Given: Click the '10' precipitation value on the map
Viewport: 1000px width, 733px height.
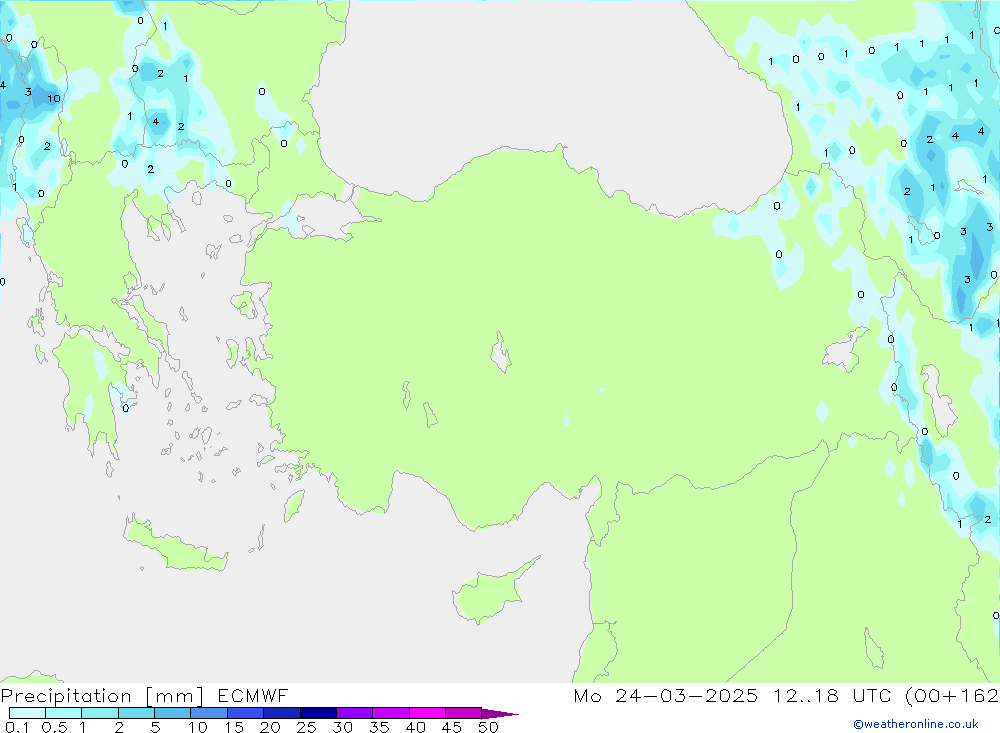Looking at the screenshot, I should click(x=54, y=98).
